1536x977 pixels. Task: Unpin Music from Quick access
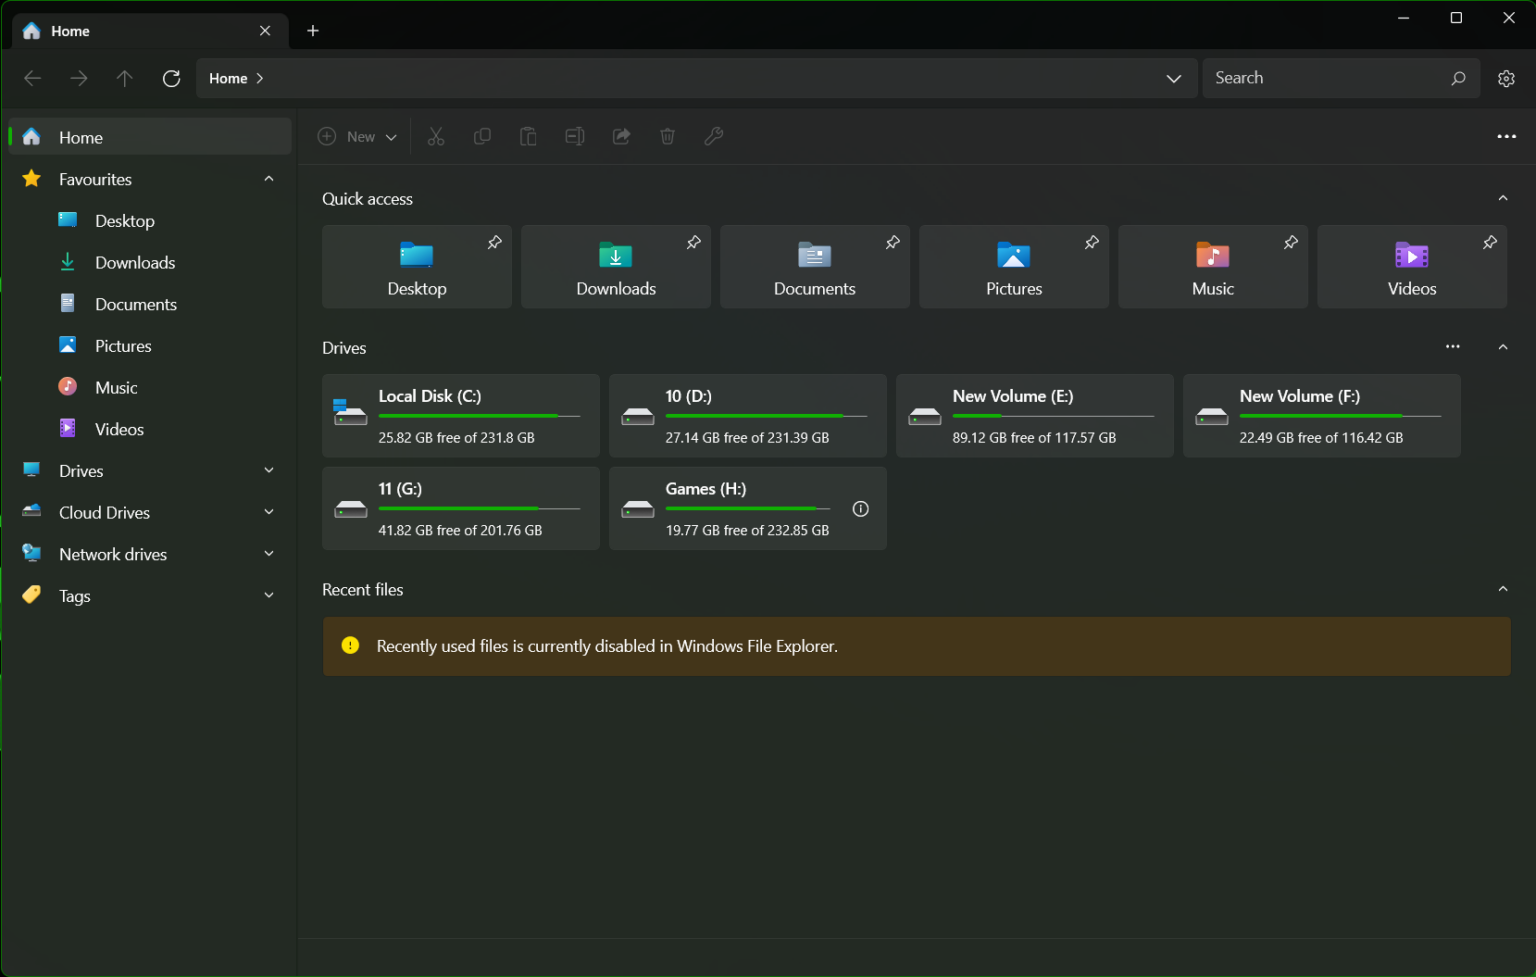click(1290, 242)
